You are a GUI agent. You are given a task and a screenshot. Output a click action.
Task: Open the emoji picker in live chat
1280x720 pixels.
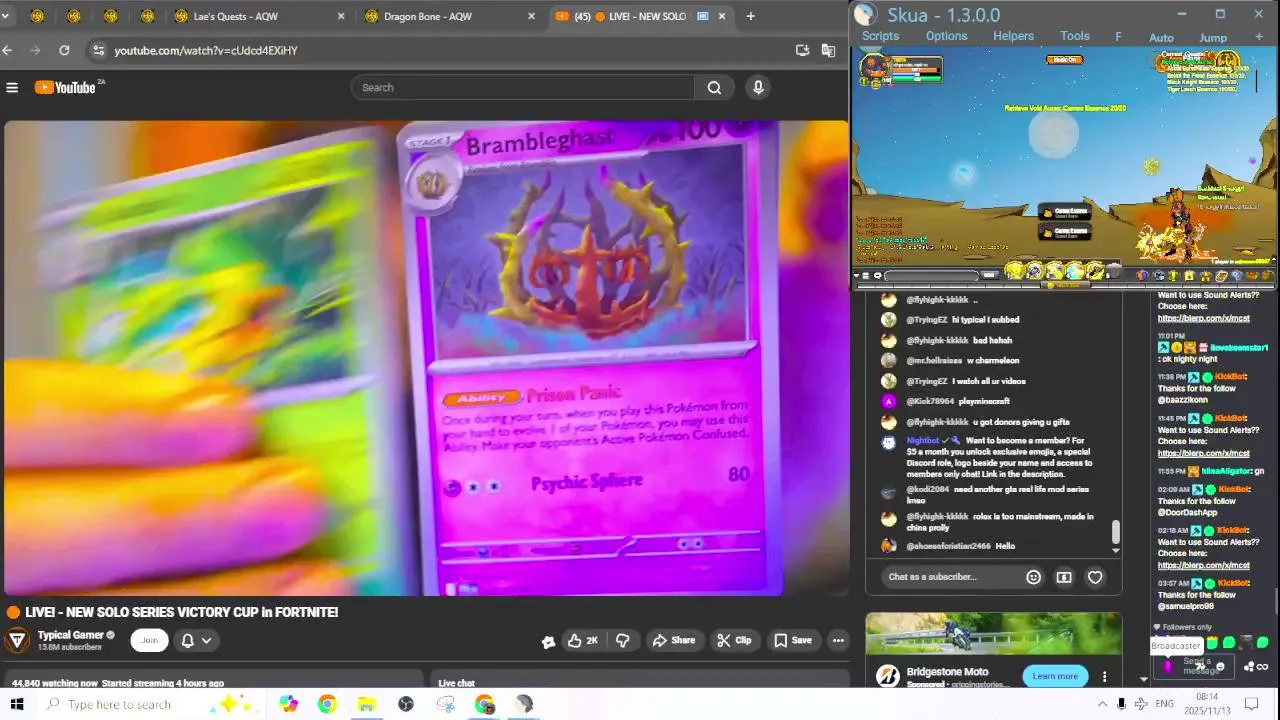coord(1033,577)
